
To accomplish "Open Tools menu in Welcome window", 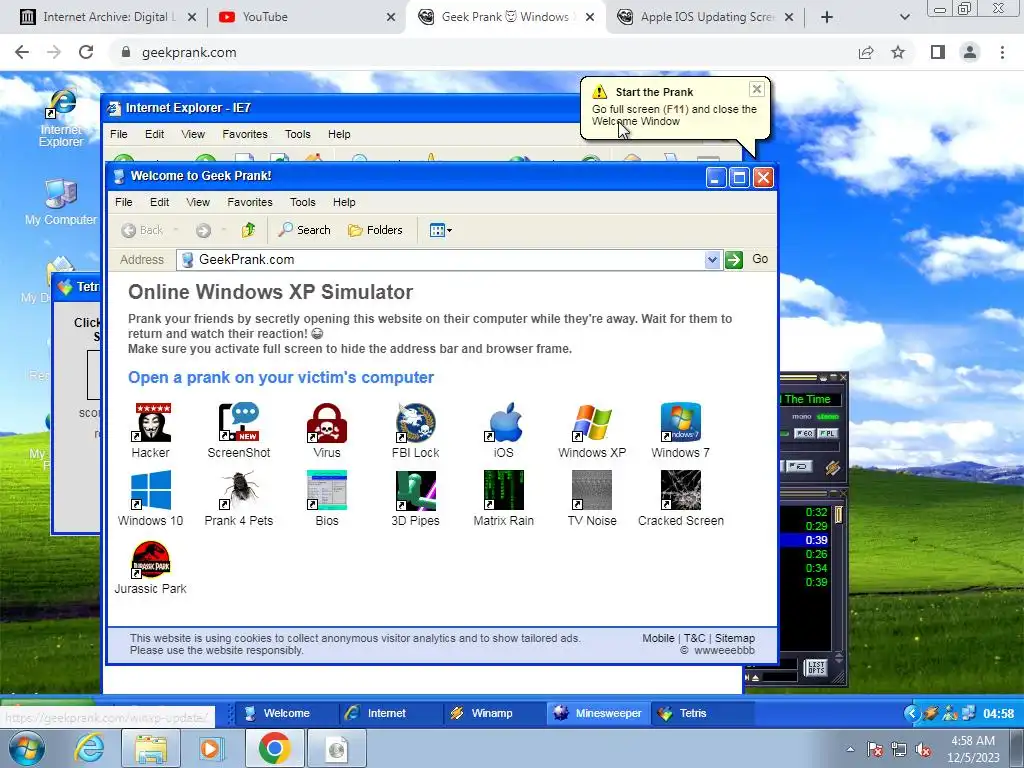I will (x=302, y=202).
